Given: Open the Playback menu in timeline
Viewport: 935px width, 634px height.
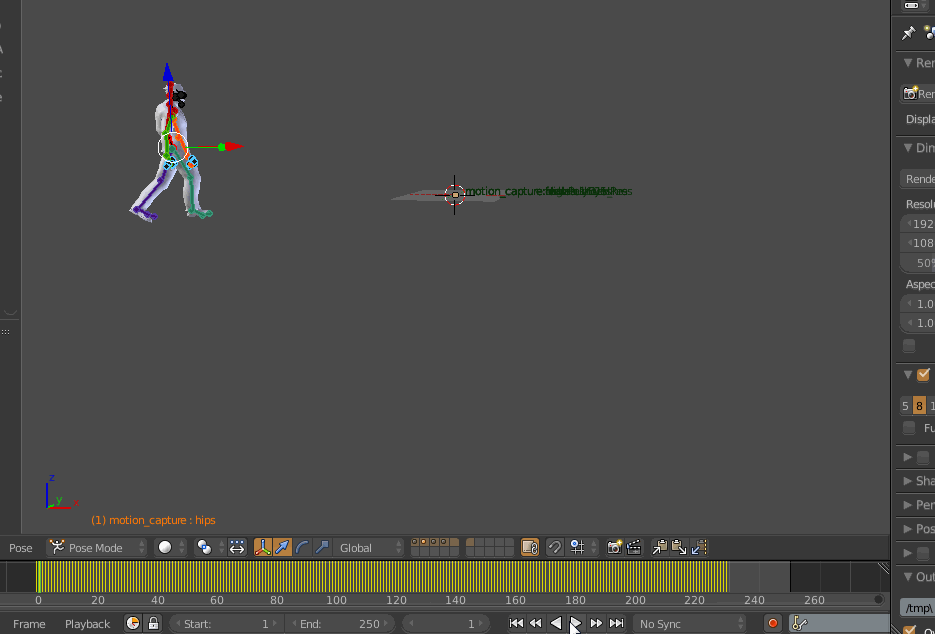Looking at the screenshot, I should coord(87,624).
